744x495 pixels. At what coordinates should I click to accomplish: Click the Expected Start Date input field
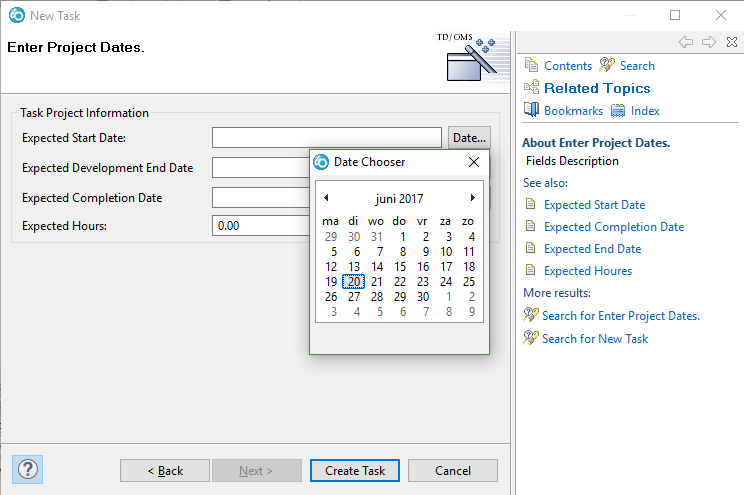[326, 137]
